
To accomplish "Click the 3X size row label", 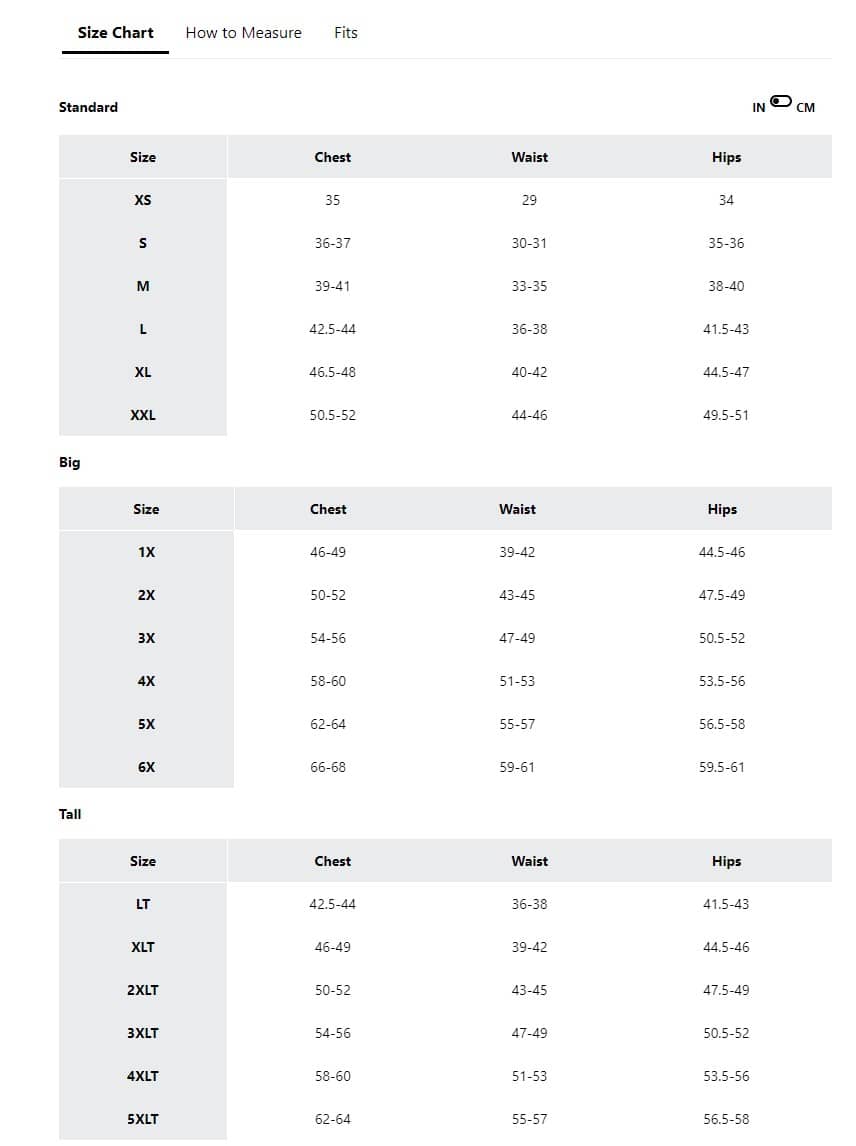I will click(146, 638).
